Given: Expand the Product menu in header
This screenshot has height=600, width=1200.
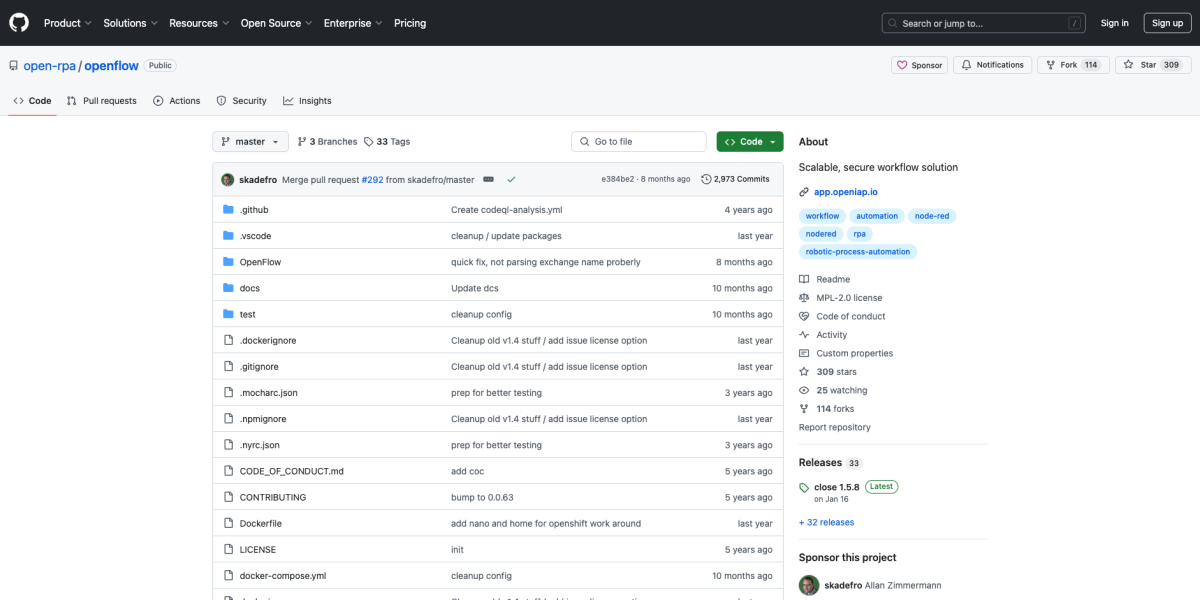Looking at the screenshot, I should [67, 23].
